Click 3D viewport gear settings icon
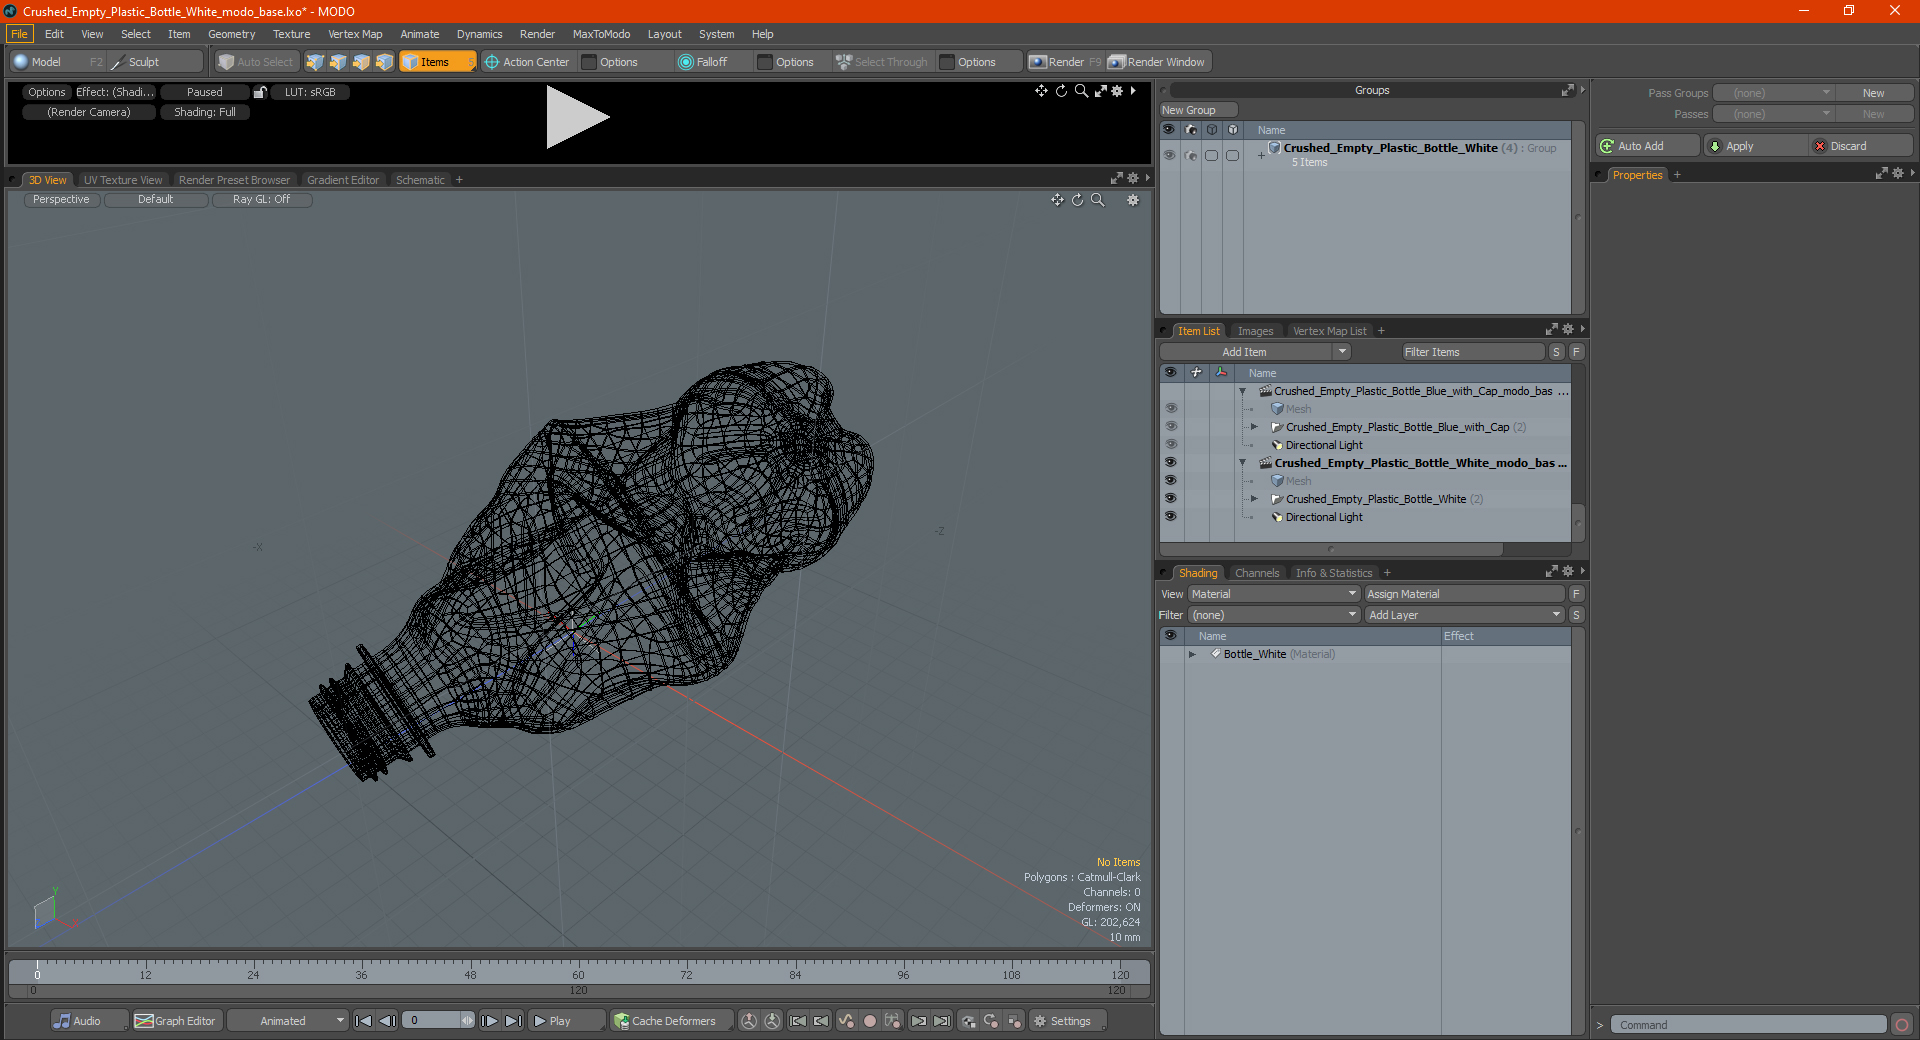The image size is (1920, 1040). pyautogui.click(x=1133, y=200)
